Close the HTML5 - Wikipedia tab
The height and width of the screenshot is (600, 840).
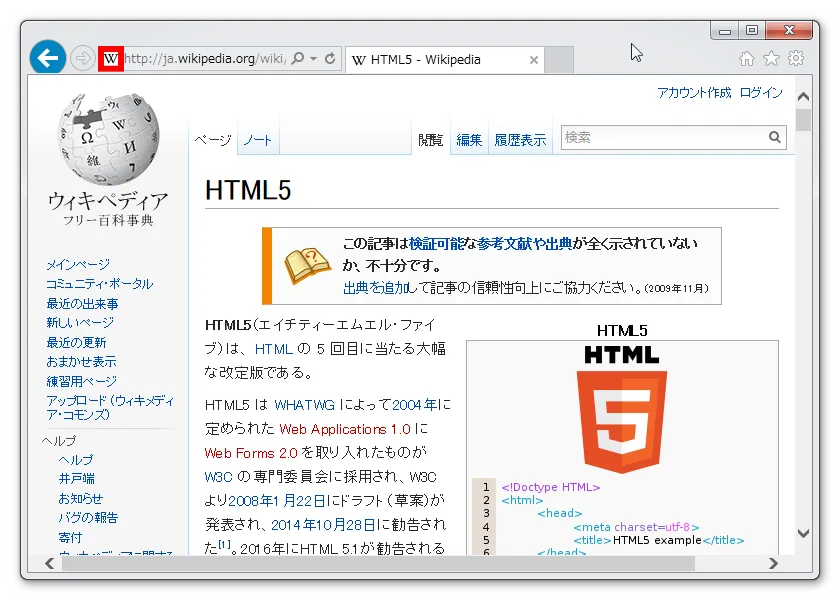pos(534,60)
